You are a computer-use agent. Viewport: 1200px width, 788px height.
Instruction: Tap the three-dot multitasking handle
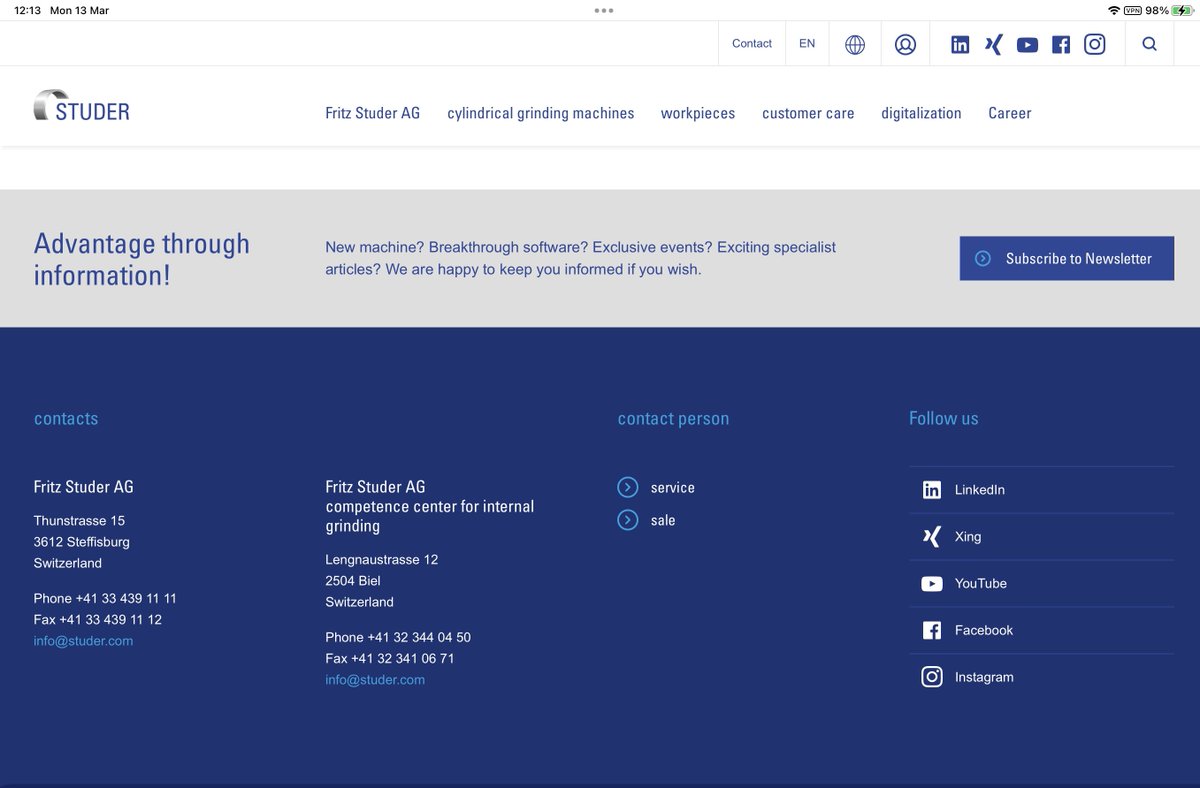click(604, 10)
